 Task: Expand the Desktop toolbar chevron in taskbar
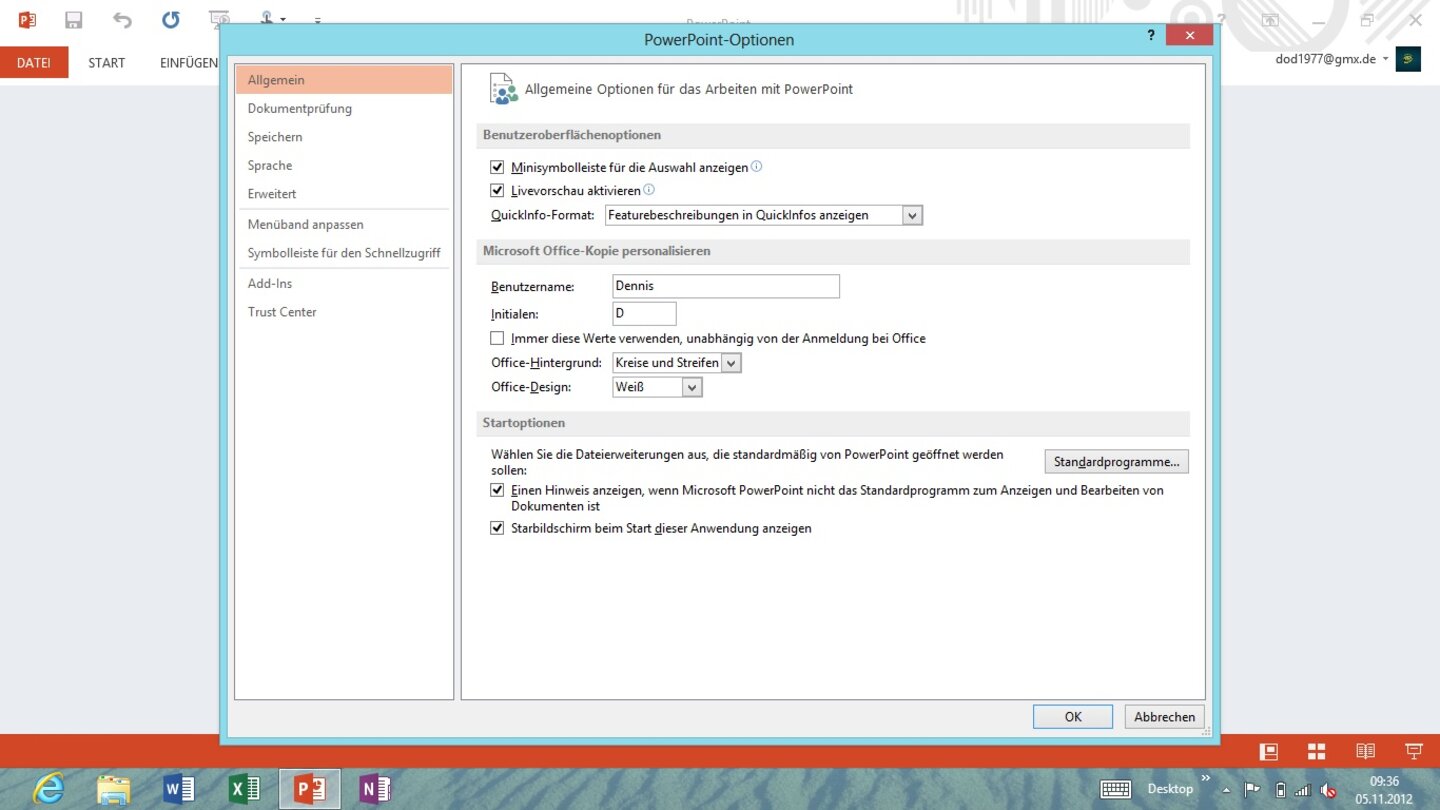click(x=1205, y=778)
